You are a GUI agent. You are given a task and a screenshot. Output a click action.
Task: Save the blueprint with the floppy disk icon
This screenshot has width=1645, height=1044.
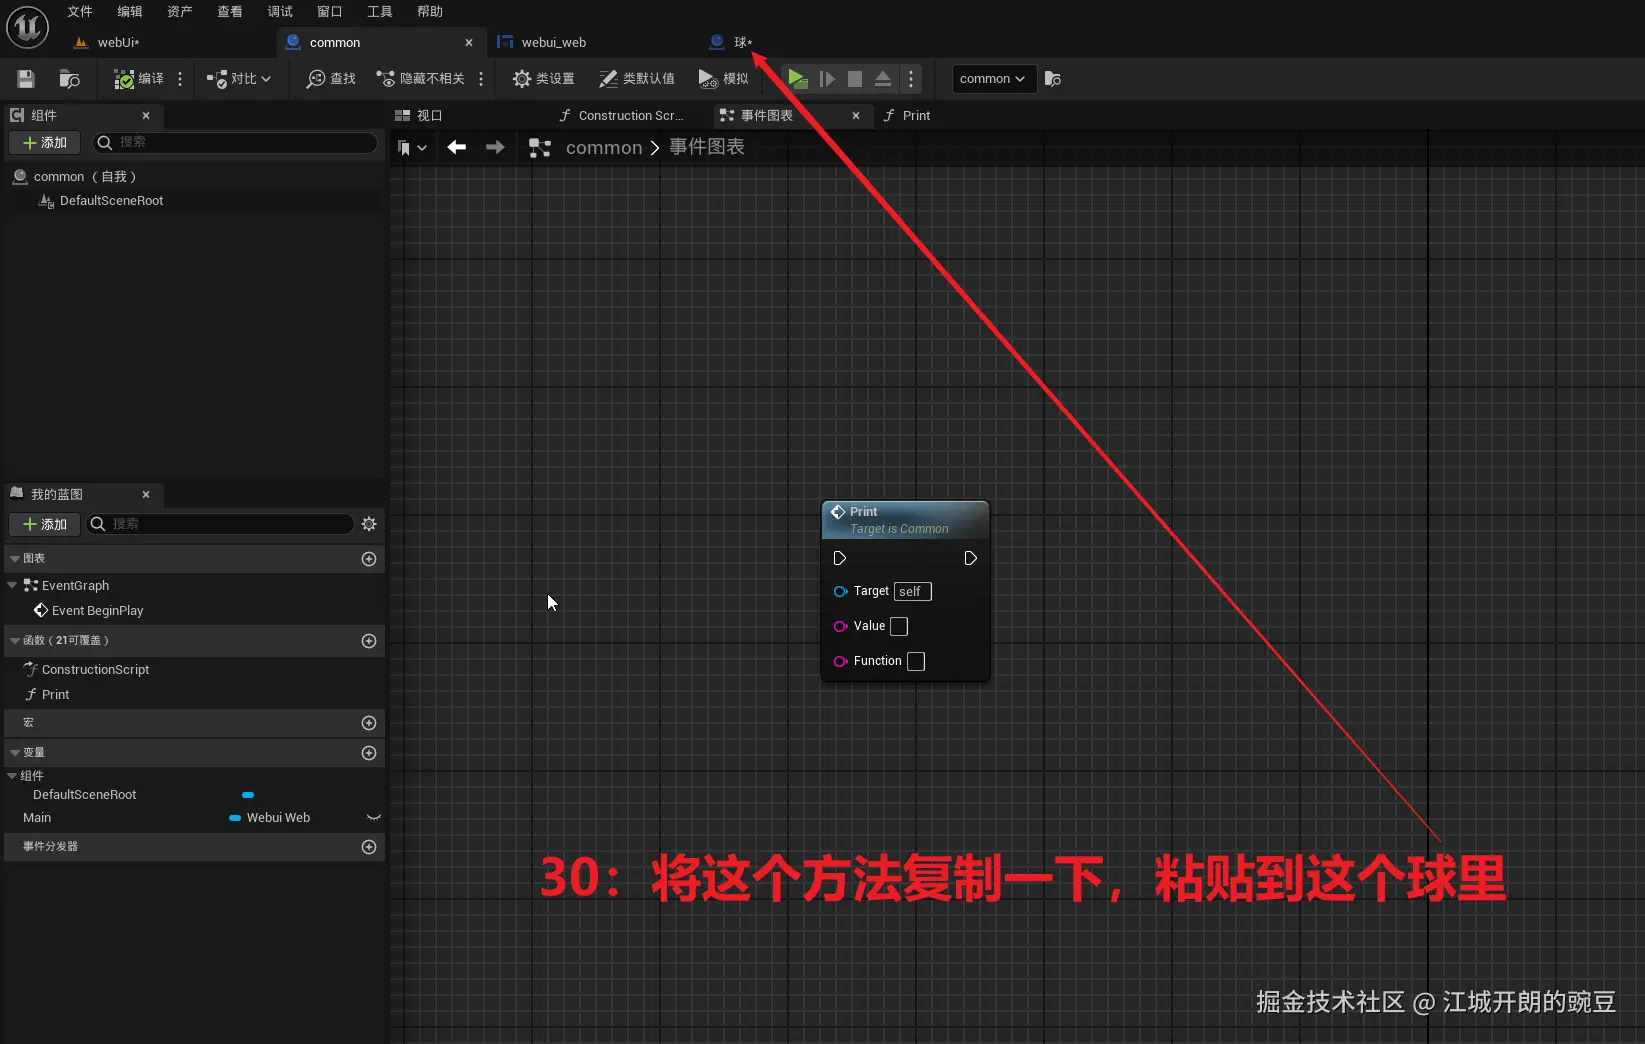[26, 79]
